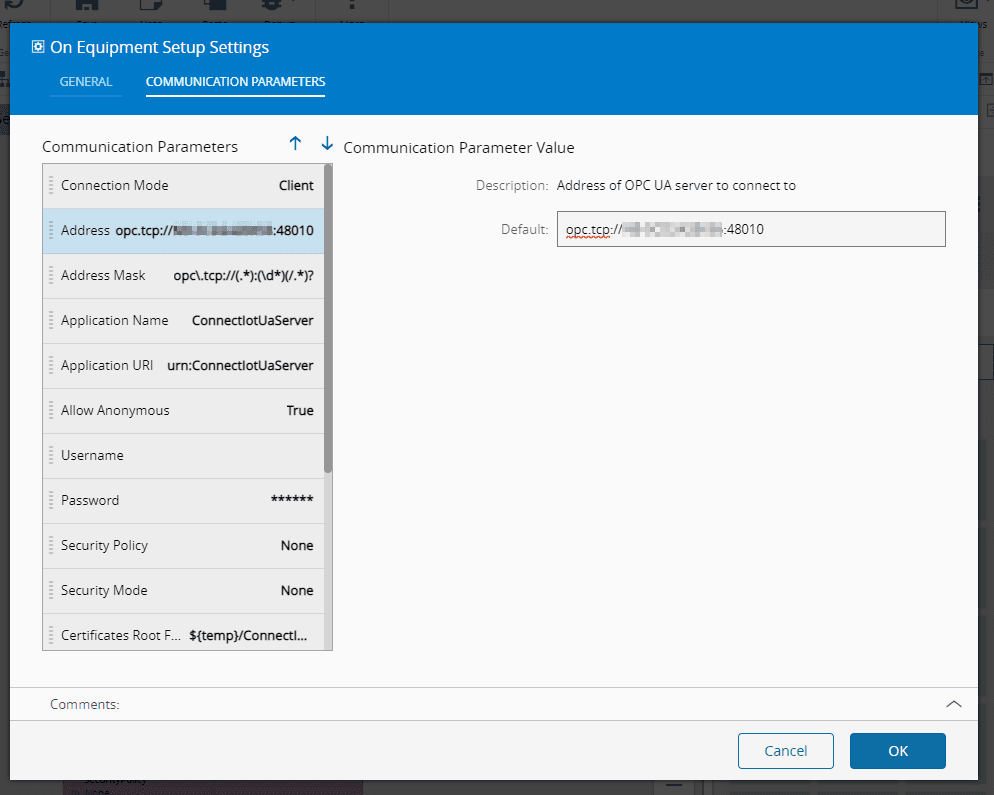Click the drag handle on Application Name row
Image resolution: width=994 pixels, height=795 pixels.
[x=50, y=320]
